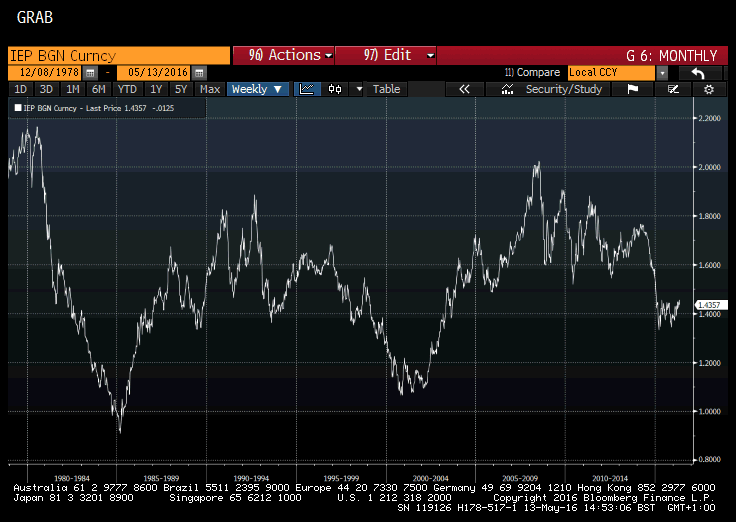Click the flag events icon
The width and height of the screenshot is (736, 522).
[x=633, y=89]
